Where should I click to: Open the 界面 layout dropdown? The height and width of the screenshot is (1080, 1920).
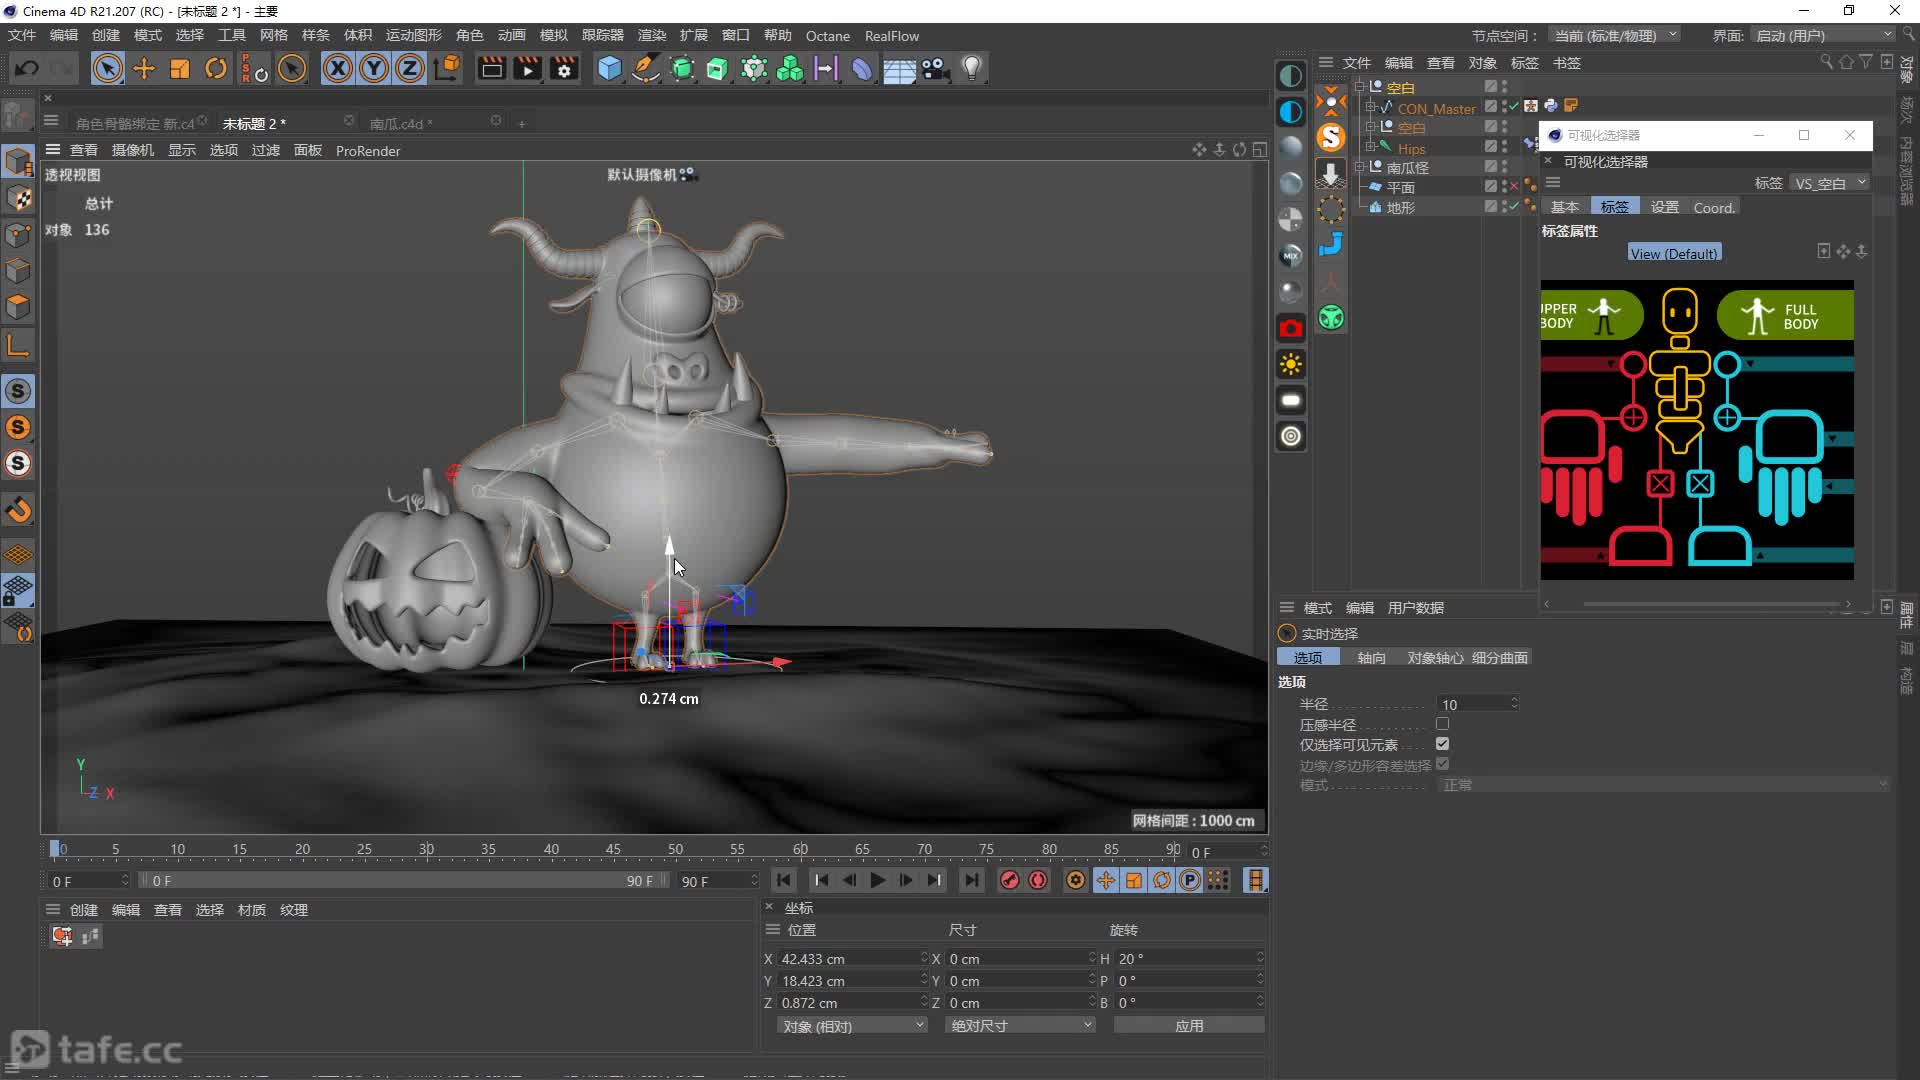click(x=1823, y=35)
